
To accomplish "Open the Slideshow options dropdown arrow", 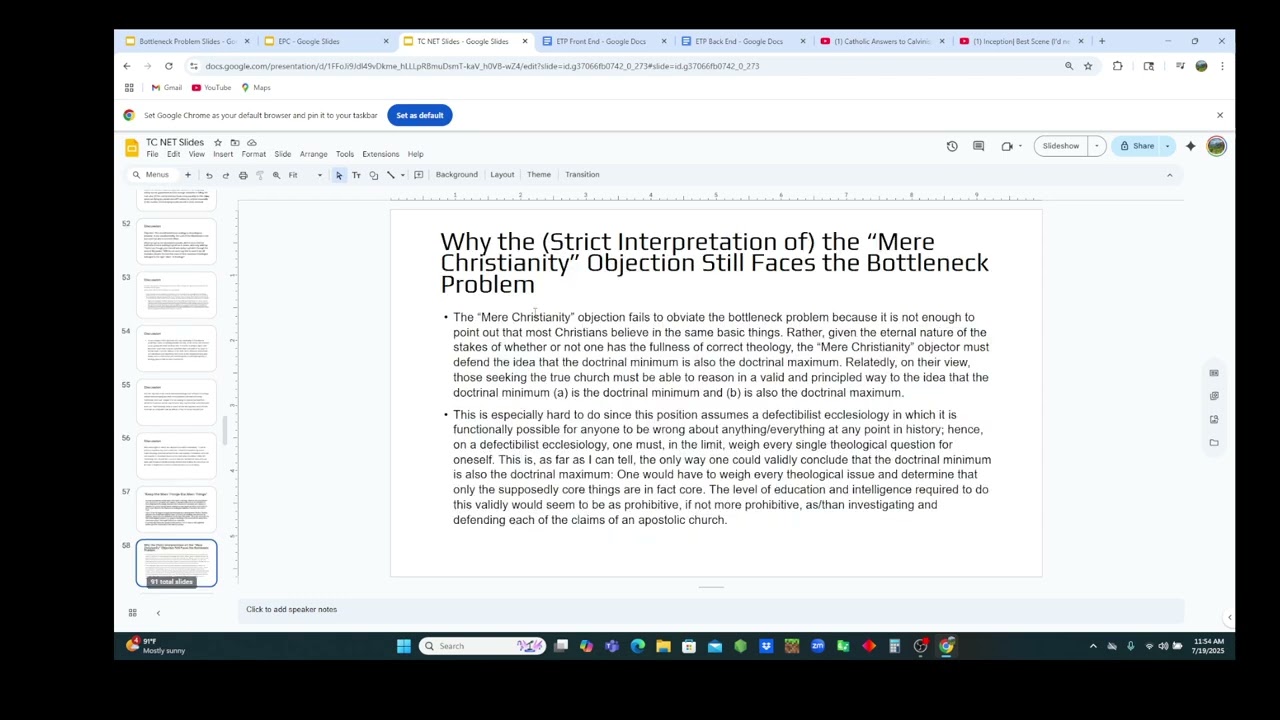I will [x=1096, y=146].
